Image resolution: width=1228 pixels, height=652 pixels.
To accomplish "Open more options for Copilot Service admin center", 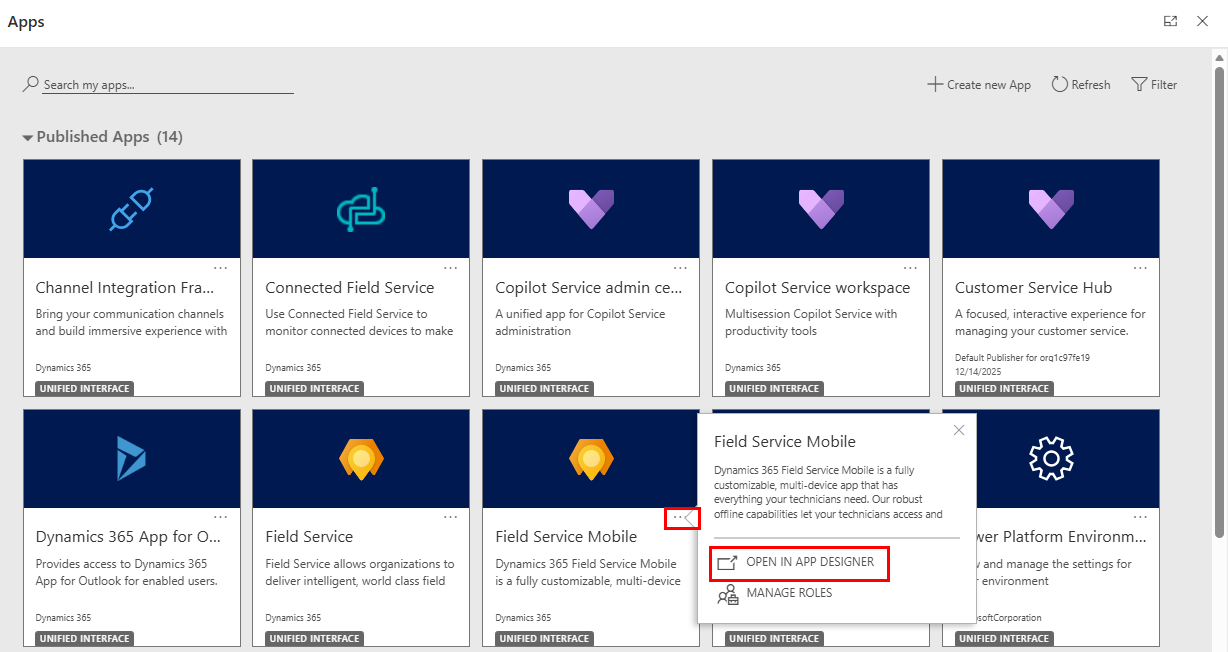I will [x=681, y=268].
